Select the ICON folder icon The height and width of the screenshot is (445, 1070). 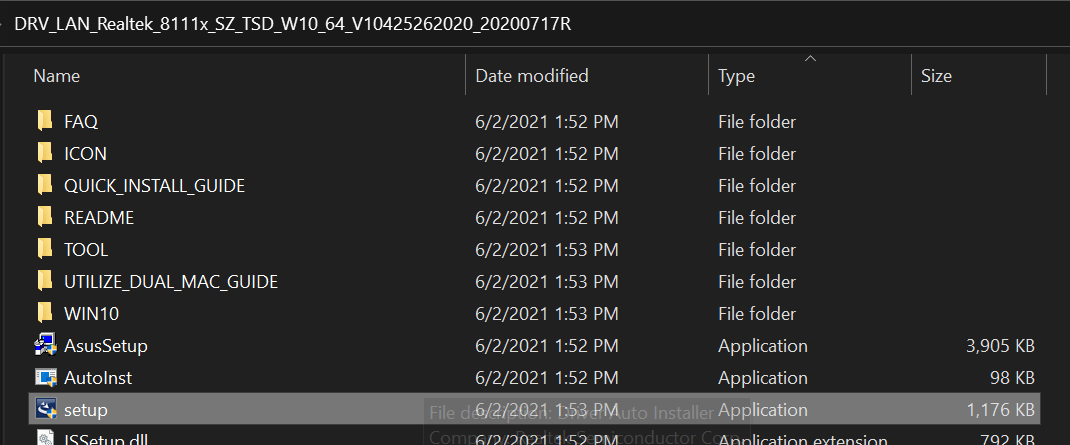click(x=45, y=153)
